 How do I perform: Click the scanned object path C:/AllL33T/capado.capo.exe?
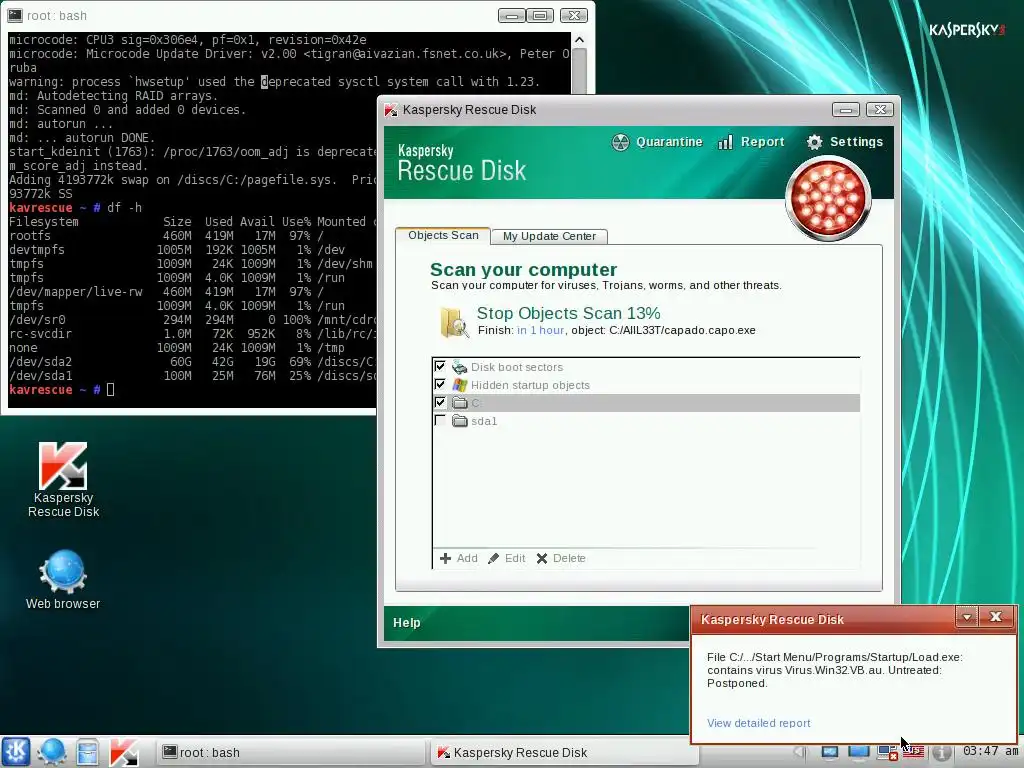pyautogui.click(x=682, y=330)
